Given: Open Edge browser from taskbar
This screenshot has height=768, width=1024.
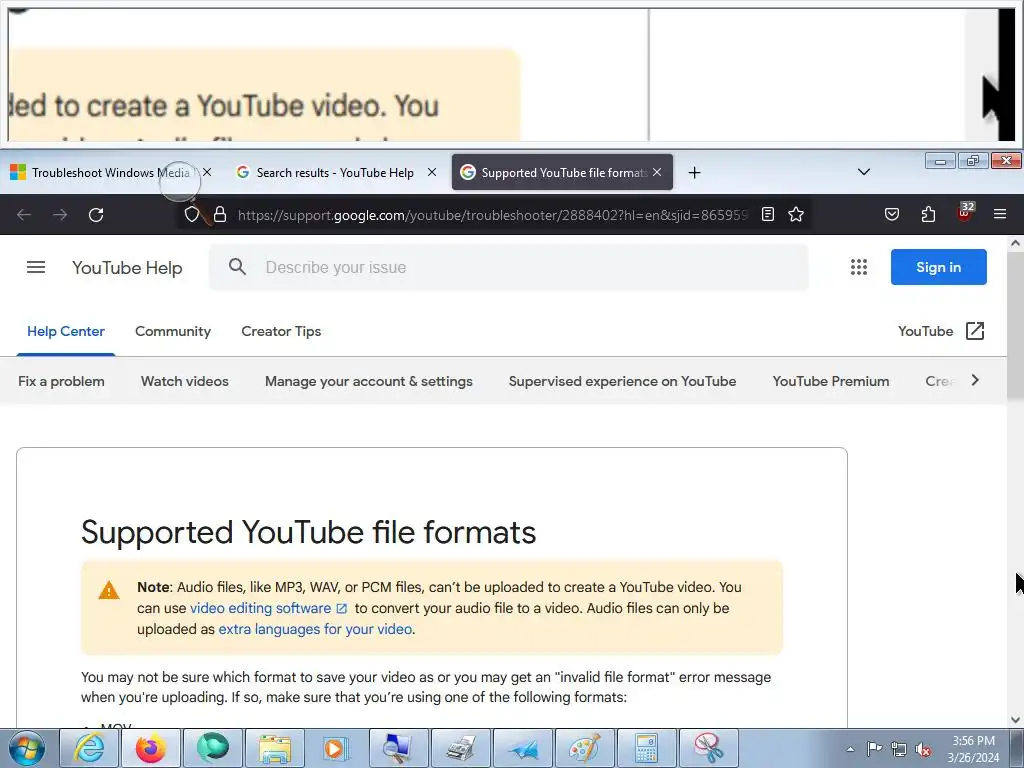Looking at the screenshot, I should 213,748.
